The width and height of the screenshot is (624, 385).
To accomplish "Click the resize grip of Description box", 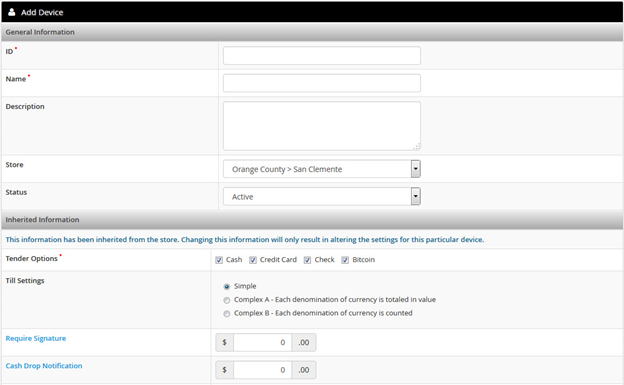I will coord(417,147).
